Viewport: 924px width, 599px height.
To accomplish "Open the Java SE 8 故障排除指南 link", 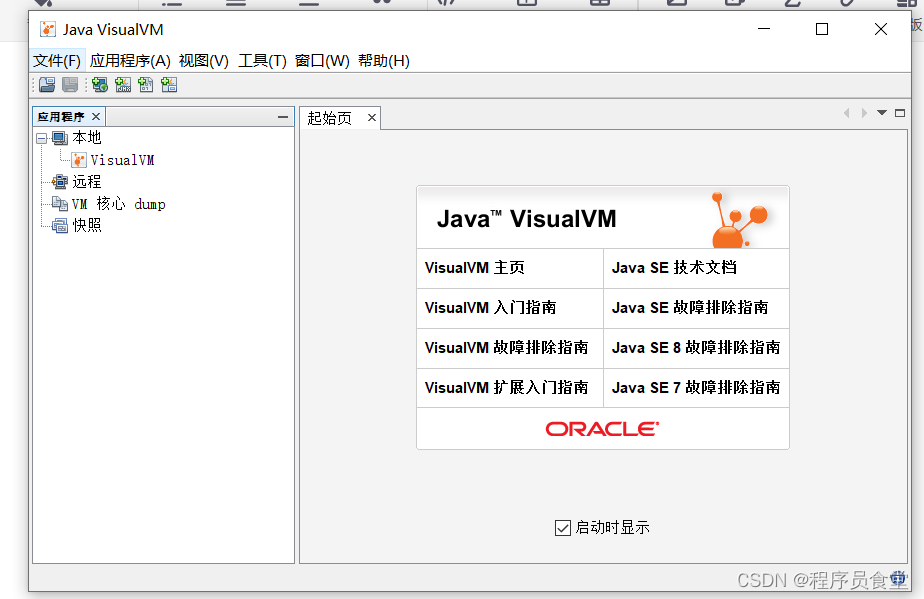I will (697, 348).
